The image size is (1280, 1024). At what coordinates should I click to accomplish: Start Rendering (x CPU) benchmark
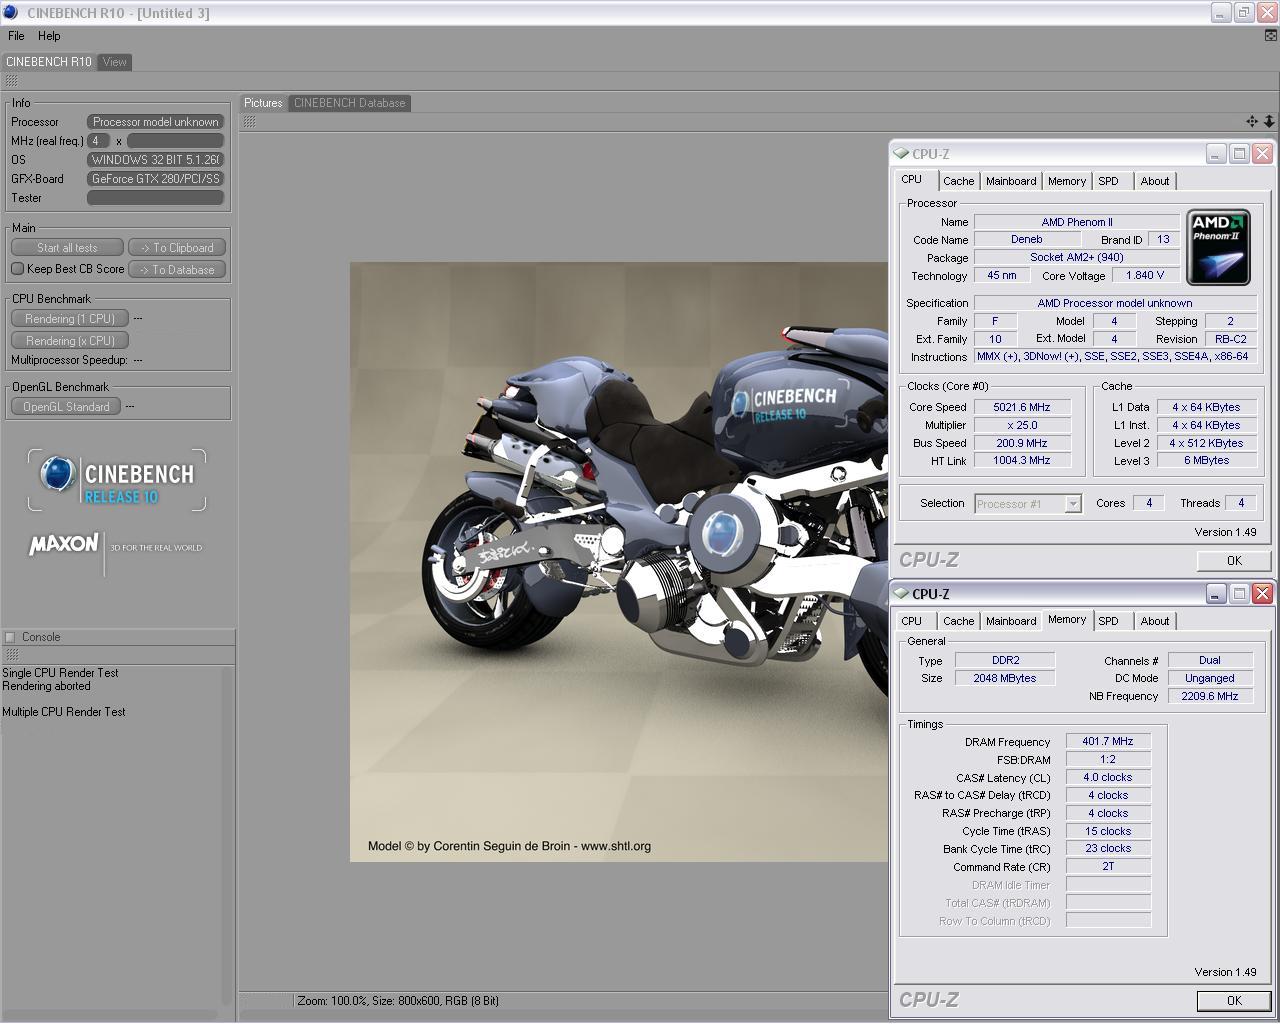[x=70, y=341]
